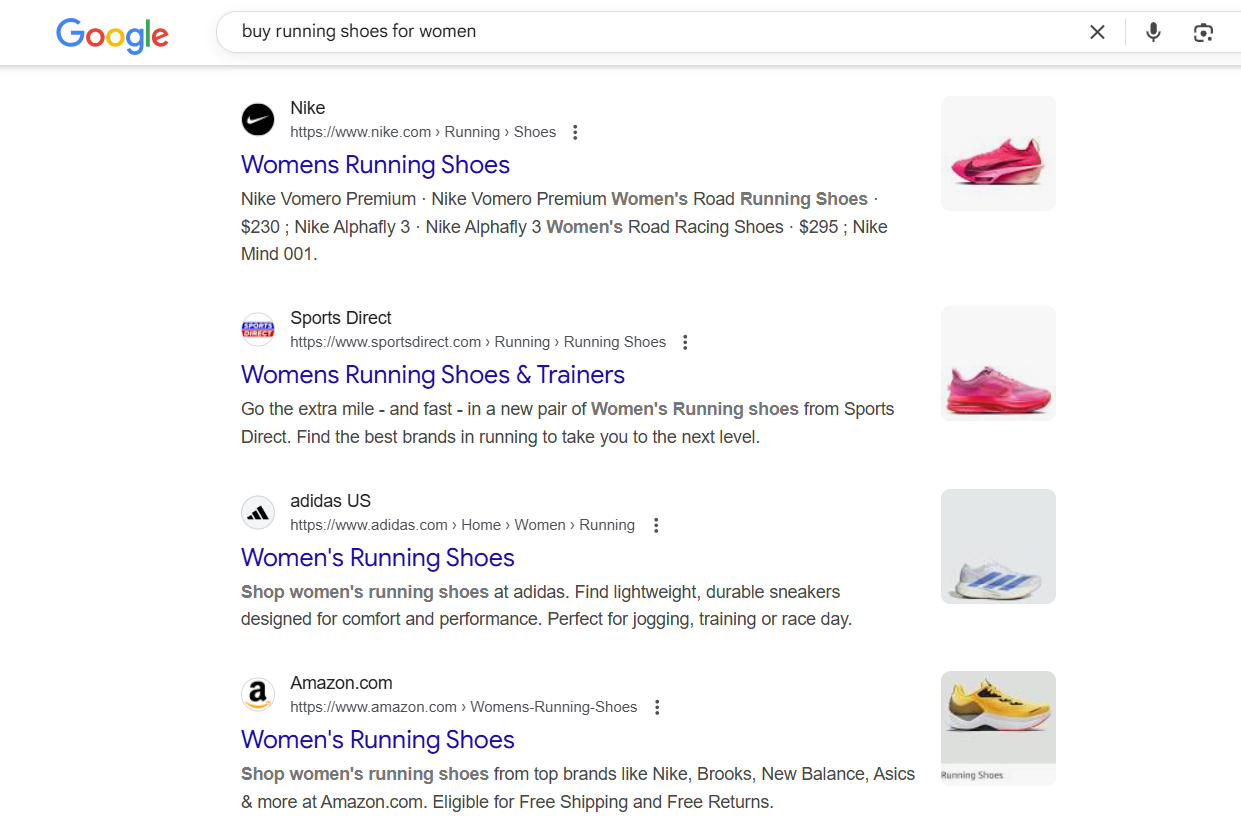
Task: Open the Sports Direct Womens Running Shoes & Trainers result
Action: point(433,374)
